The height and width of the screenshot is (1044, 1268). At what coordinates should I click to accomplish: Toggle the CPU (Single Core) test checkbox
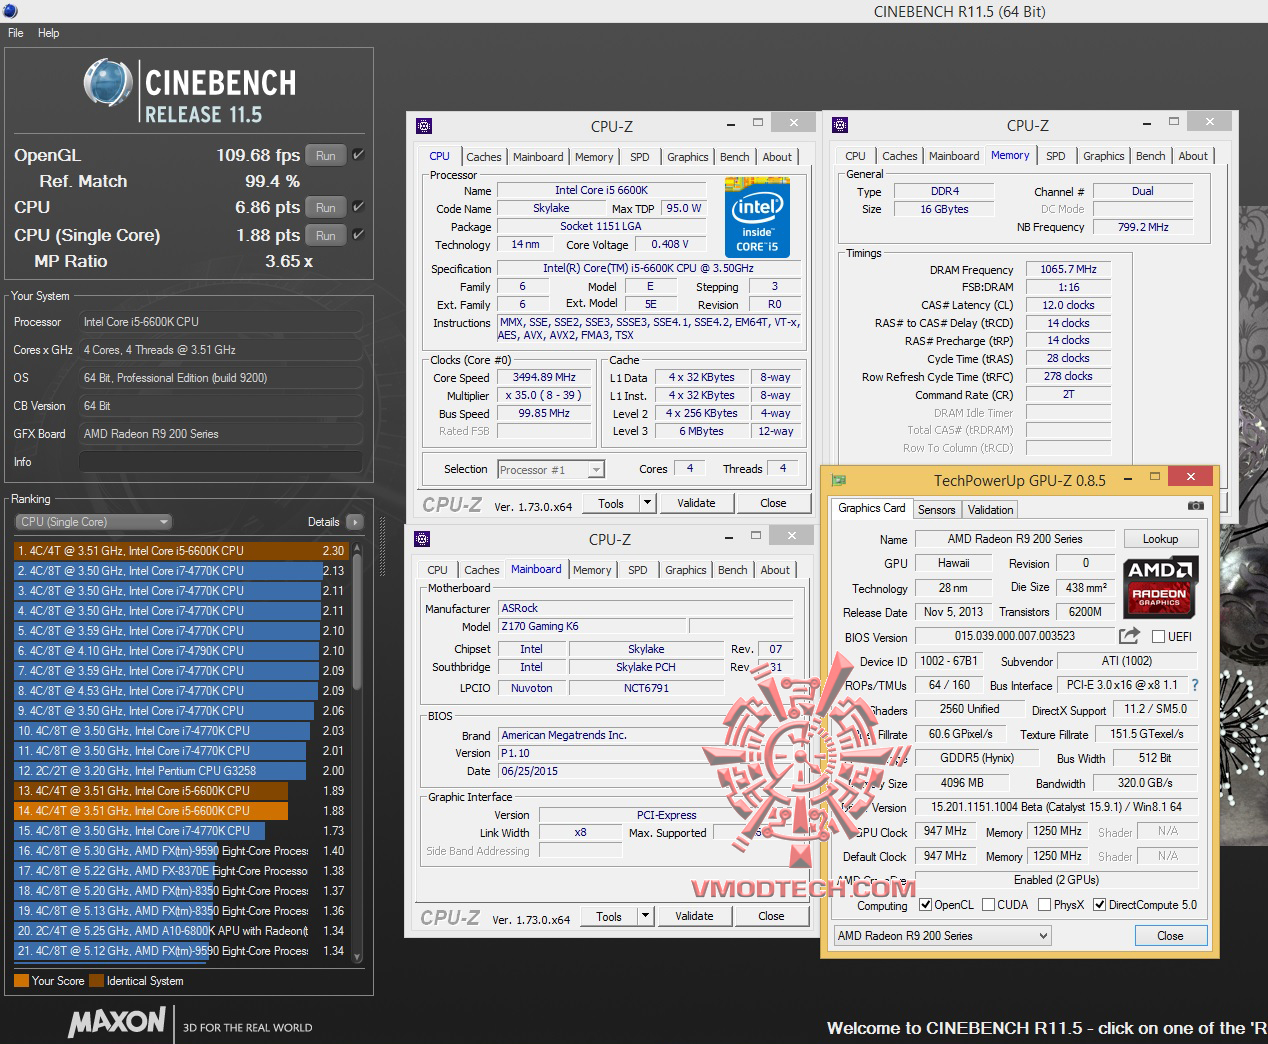pyautogui.click(x=358, y=235)
